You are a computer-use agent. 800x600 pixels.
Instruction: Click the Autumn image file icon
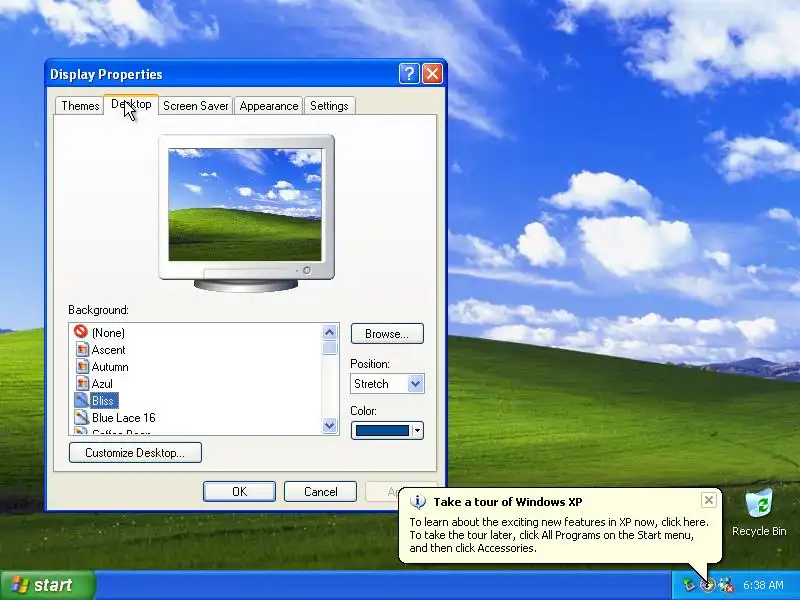82,366
